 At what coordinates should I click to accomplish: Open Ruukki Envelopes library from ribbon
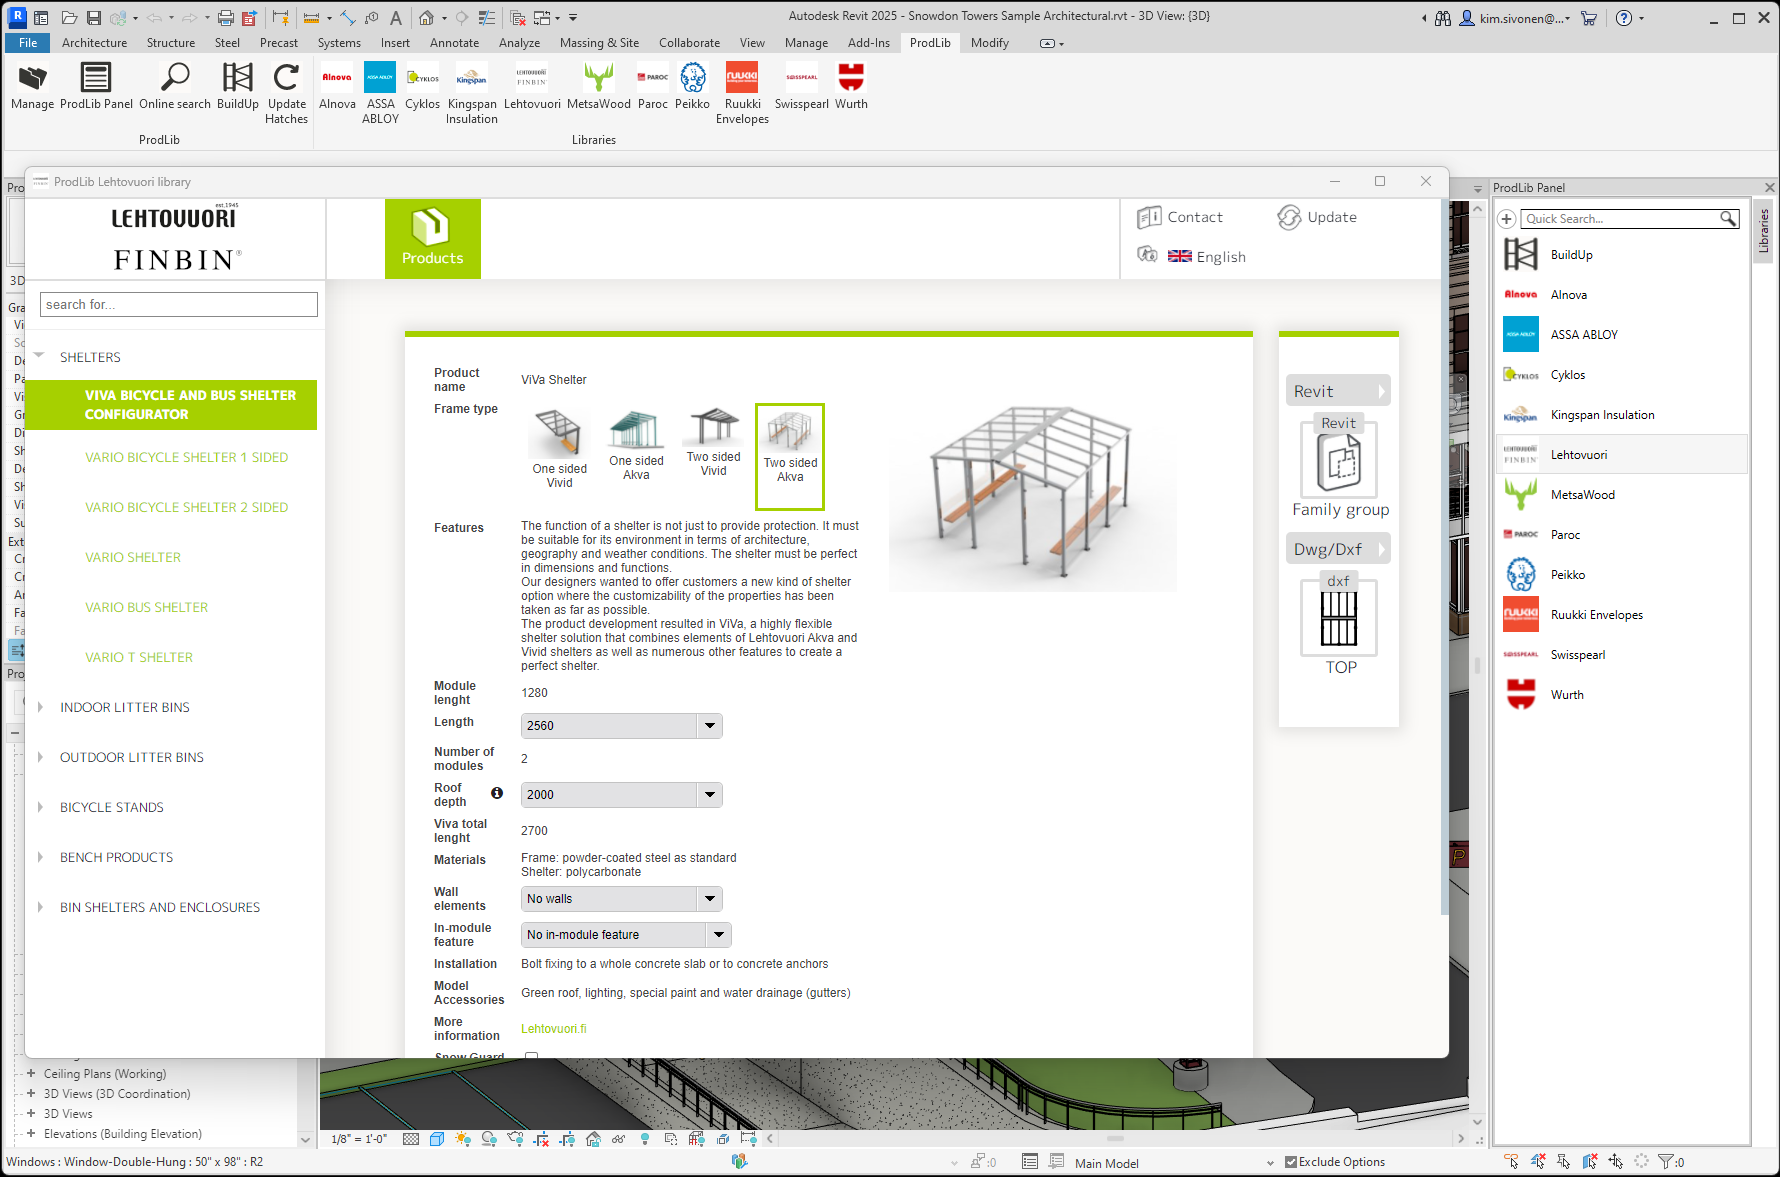[742, 93]
